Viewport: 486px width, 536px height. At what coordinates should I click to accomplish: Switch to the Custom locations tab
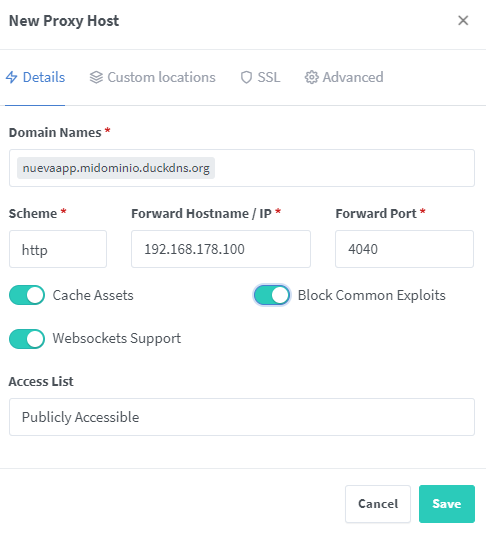(x=152, y=77)
